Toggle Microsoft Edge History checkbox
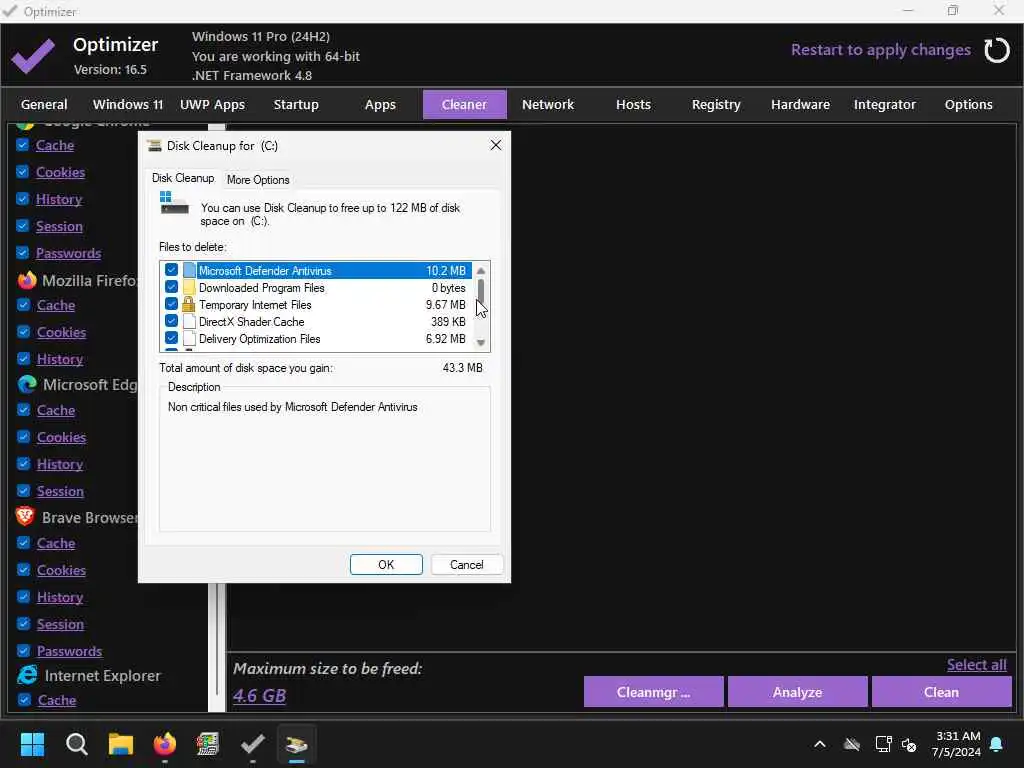Screen dimensions: 1024x768 [24, 464]
